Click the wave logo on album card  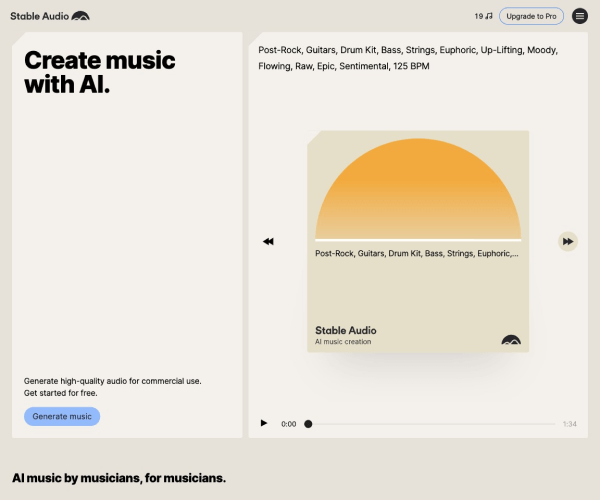pyautogui.click(x=511, y=340)
